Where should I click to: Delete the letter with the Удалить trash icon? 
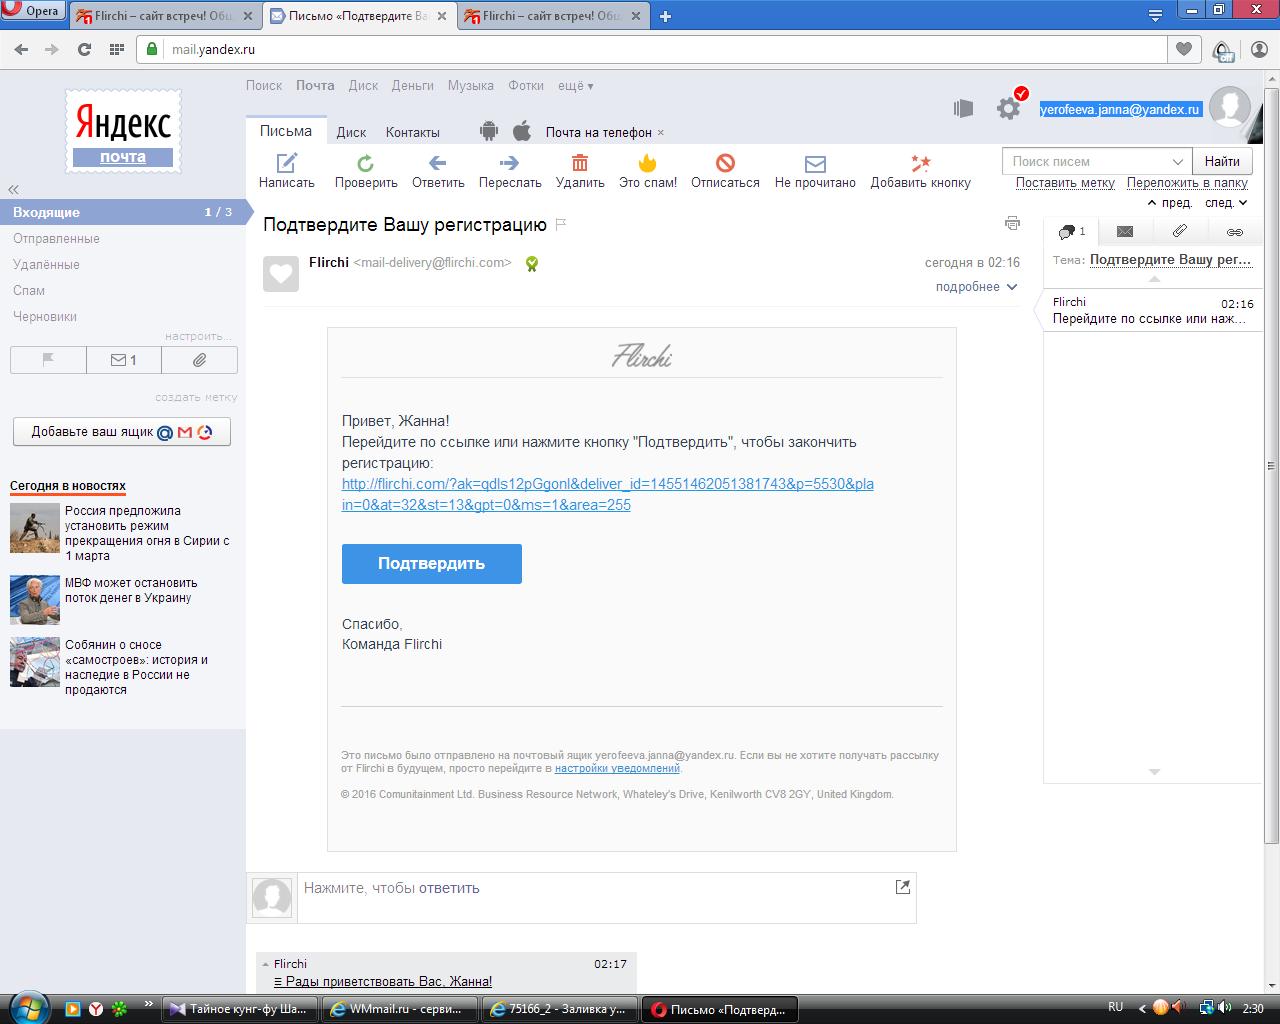580,163
